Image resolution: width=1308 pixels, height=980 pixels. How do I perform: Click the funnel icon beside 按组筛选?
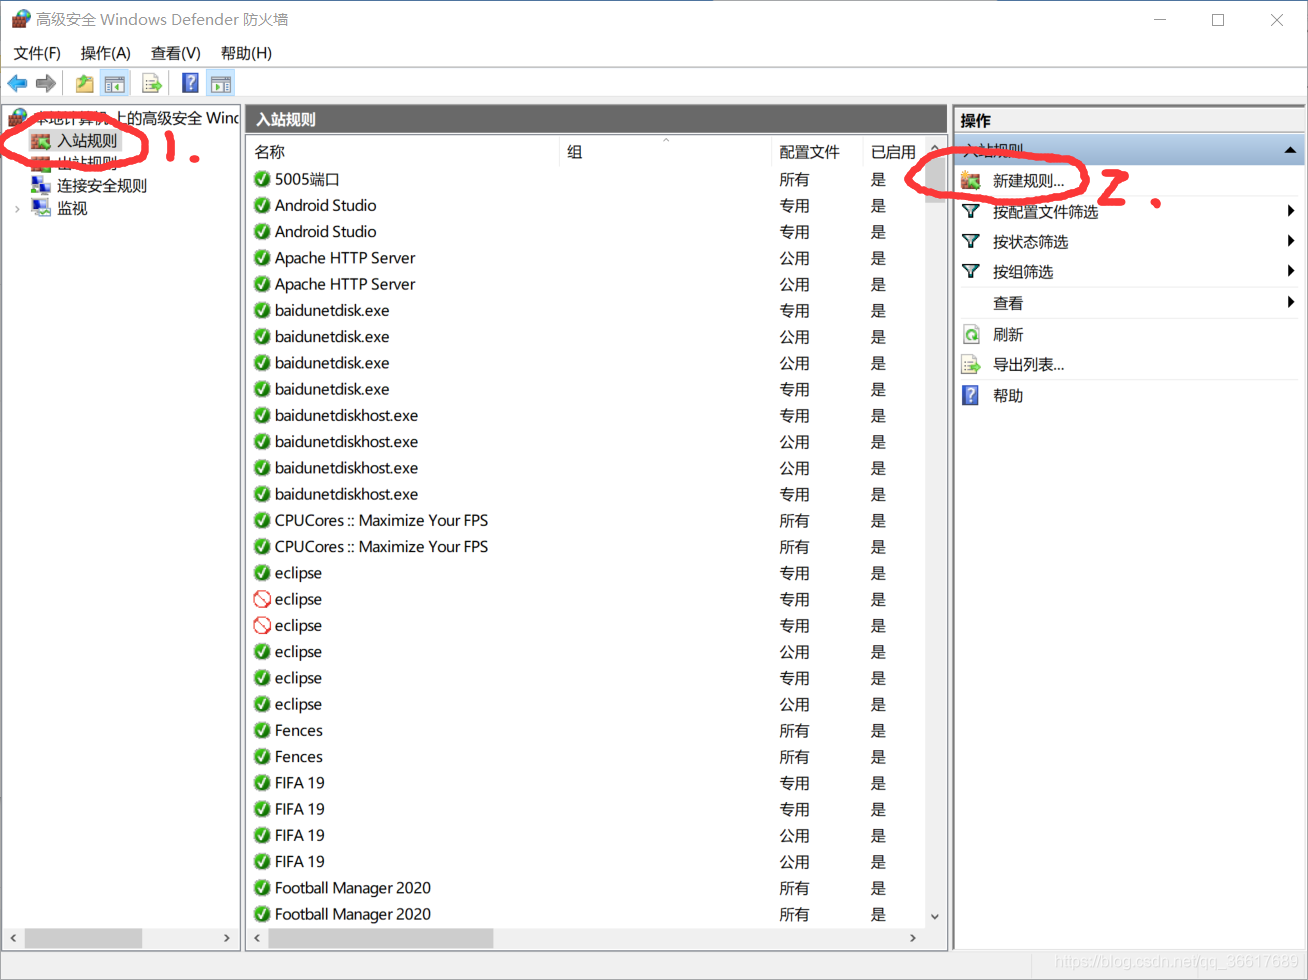click(970, 271)
